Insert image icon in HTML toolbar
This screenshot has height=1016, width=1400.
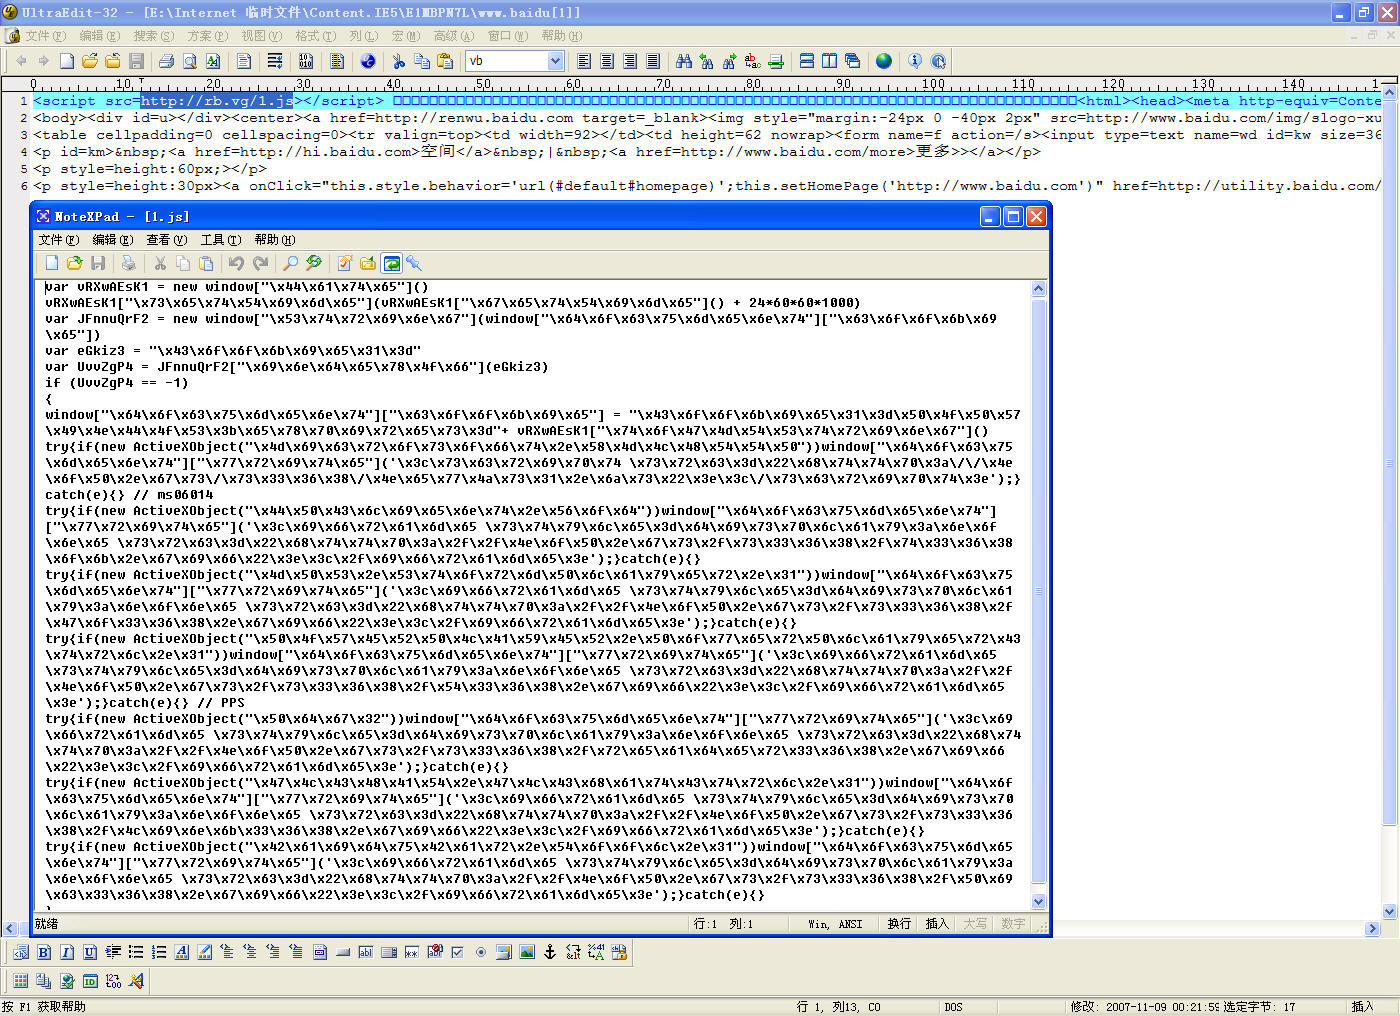527,952
